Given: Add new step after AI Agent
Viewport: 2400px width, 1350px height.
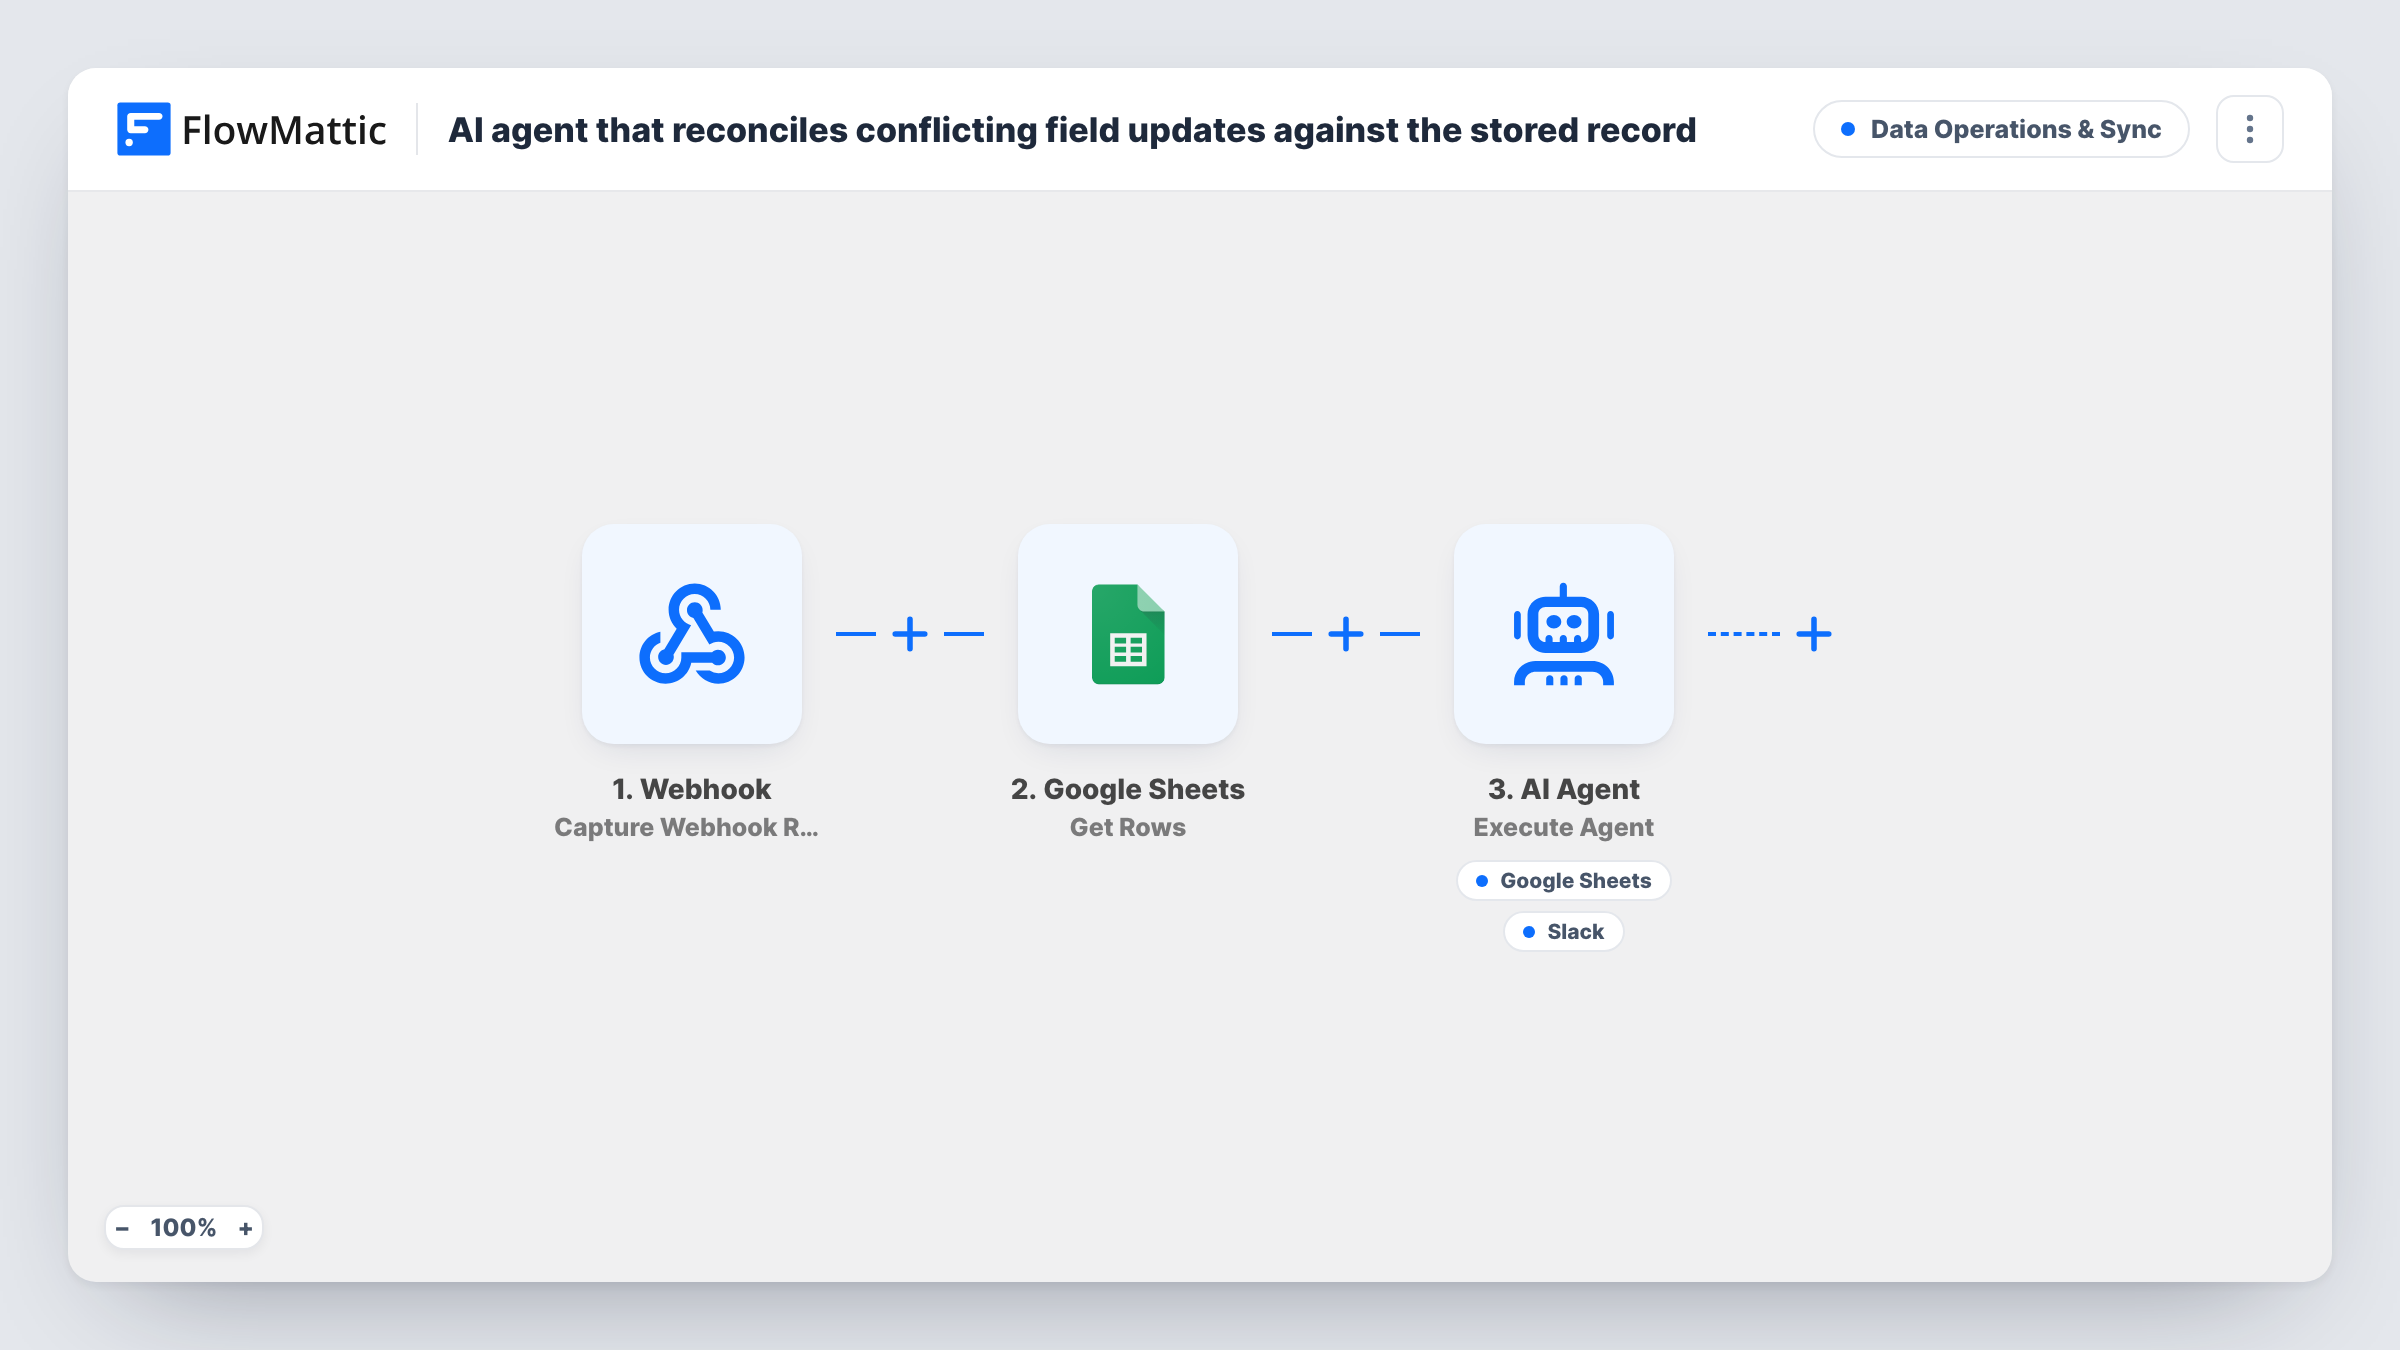Looking at the screenshot, I should pyautogui.click(x=1814, y=634).
